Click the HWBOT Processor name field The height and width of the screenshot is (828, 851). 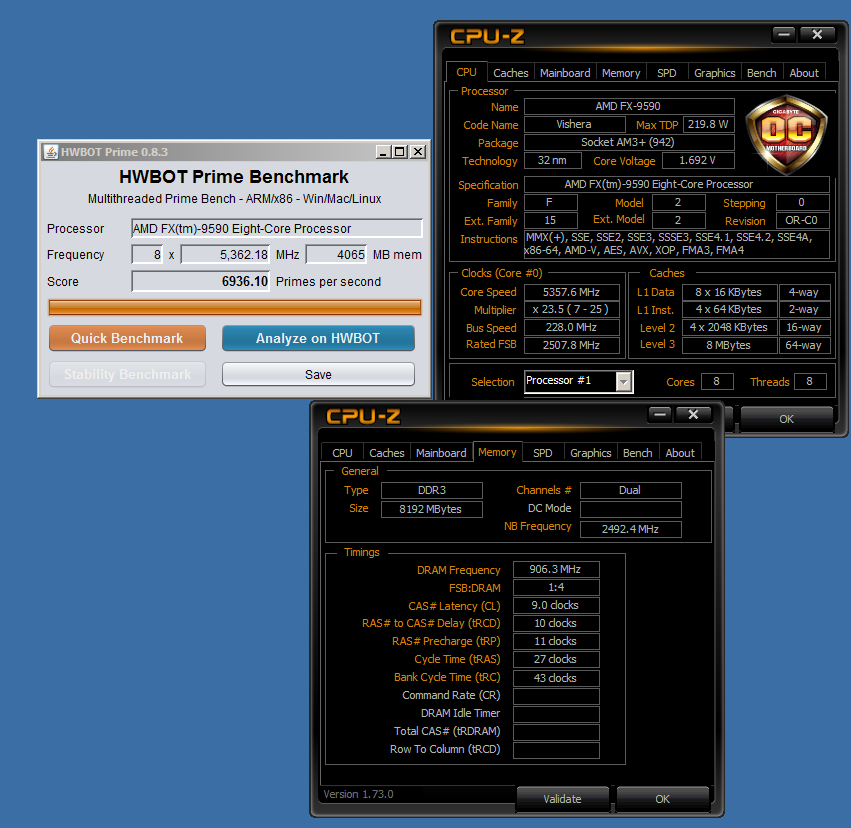277,228
